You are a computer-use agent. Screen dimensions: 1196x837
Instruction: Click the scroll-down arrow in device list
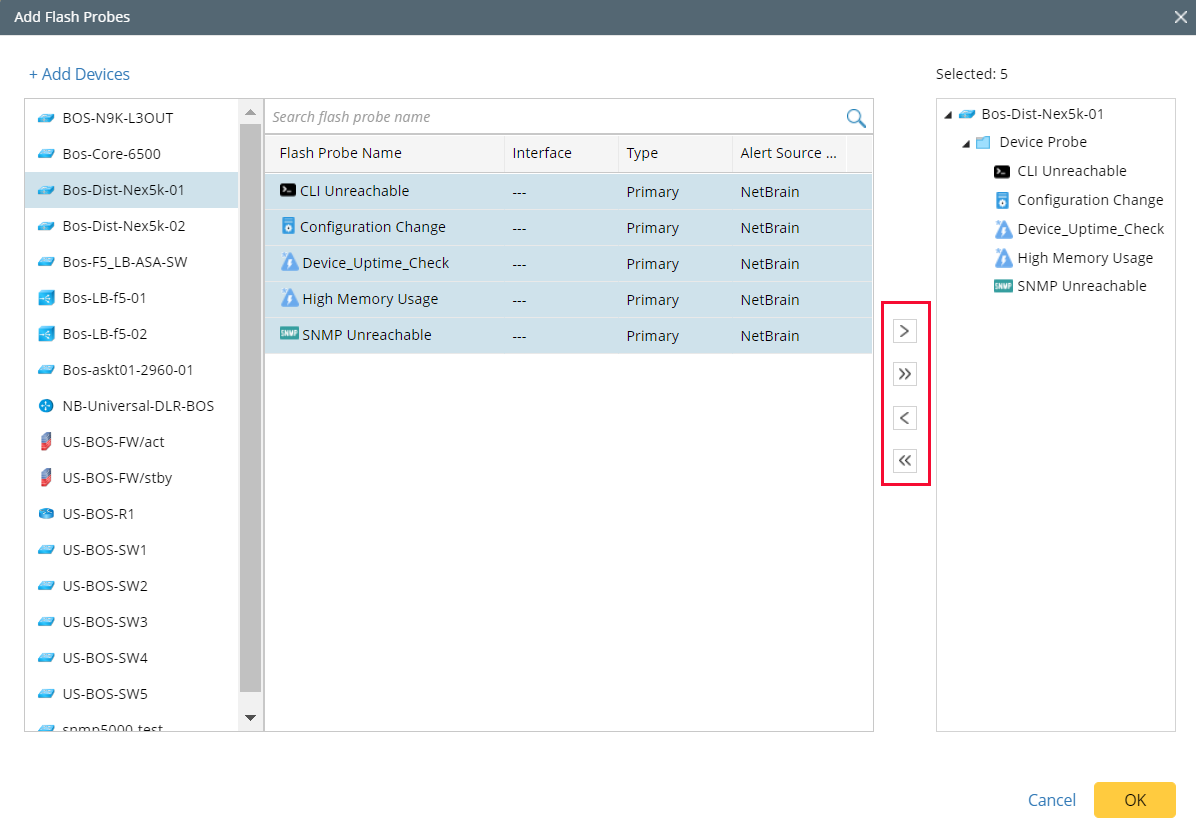(x=250, y=717)
